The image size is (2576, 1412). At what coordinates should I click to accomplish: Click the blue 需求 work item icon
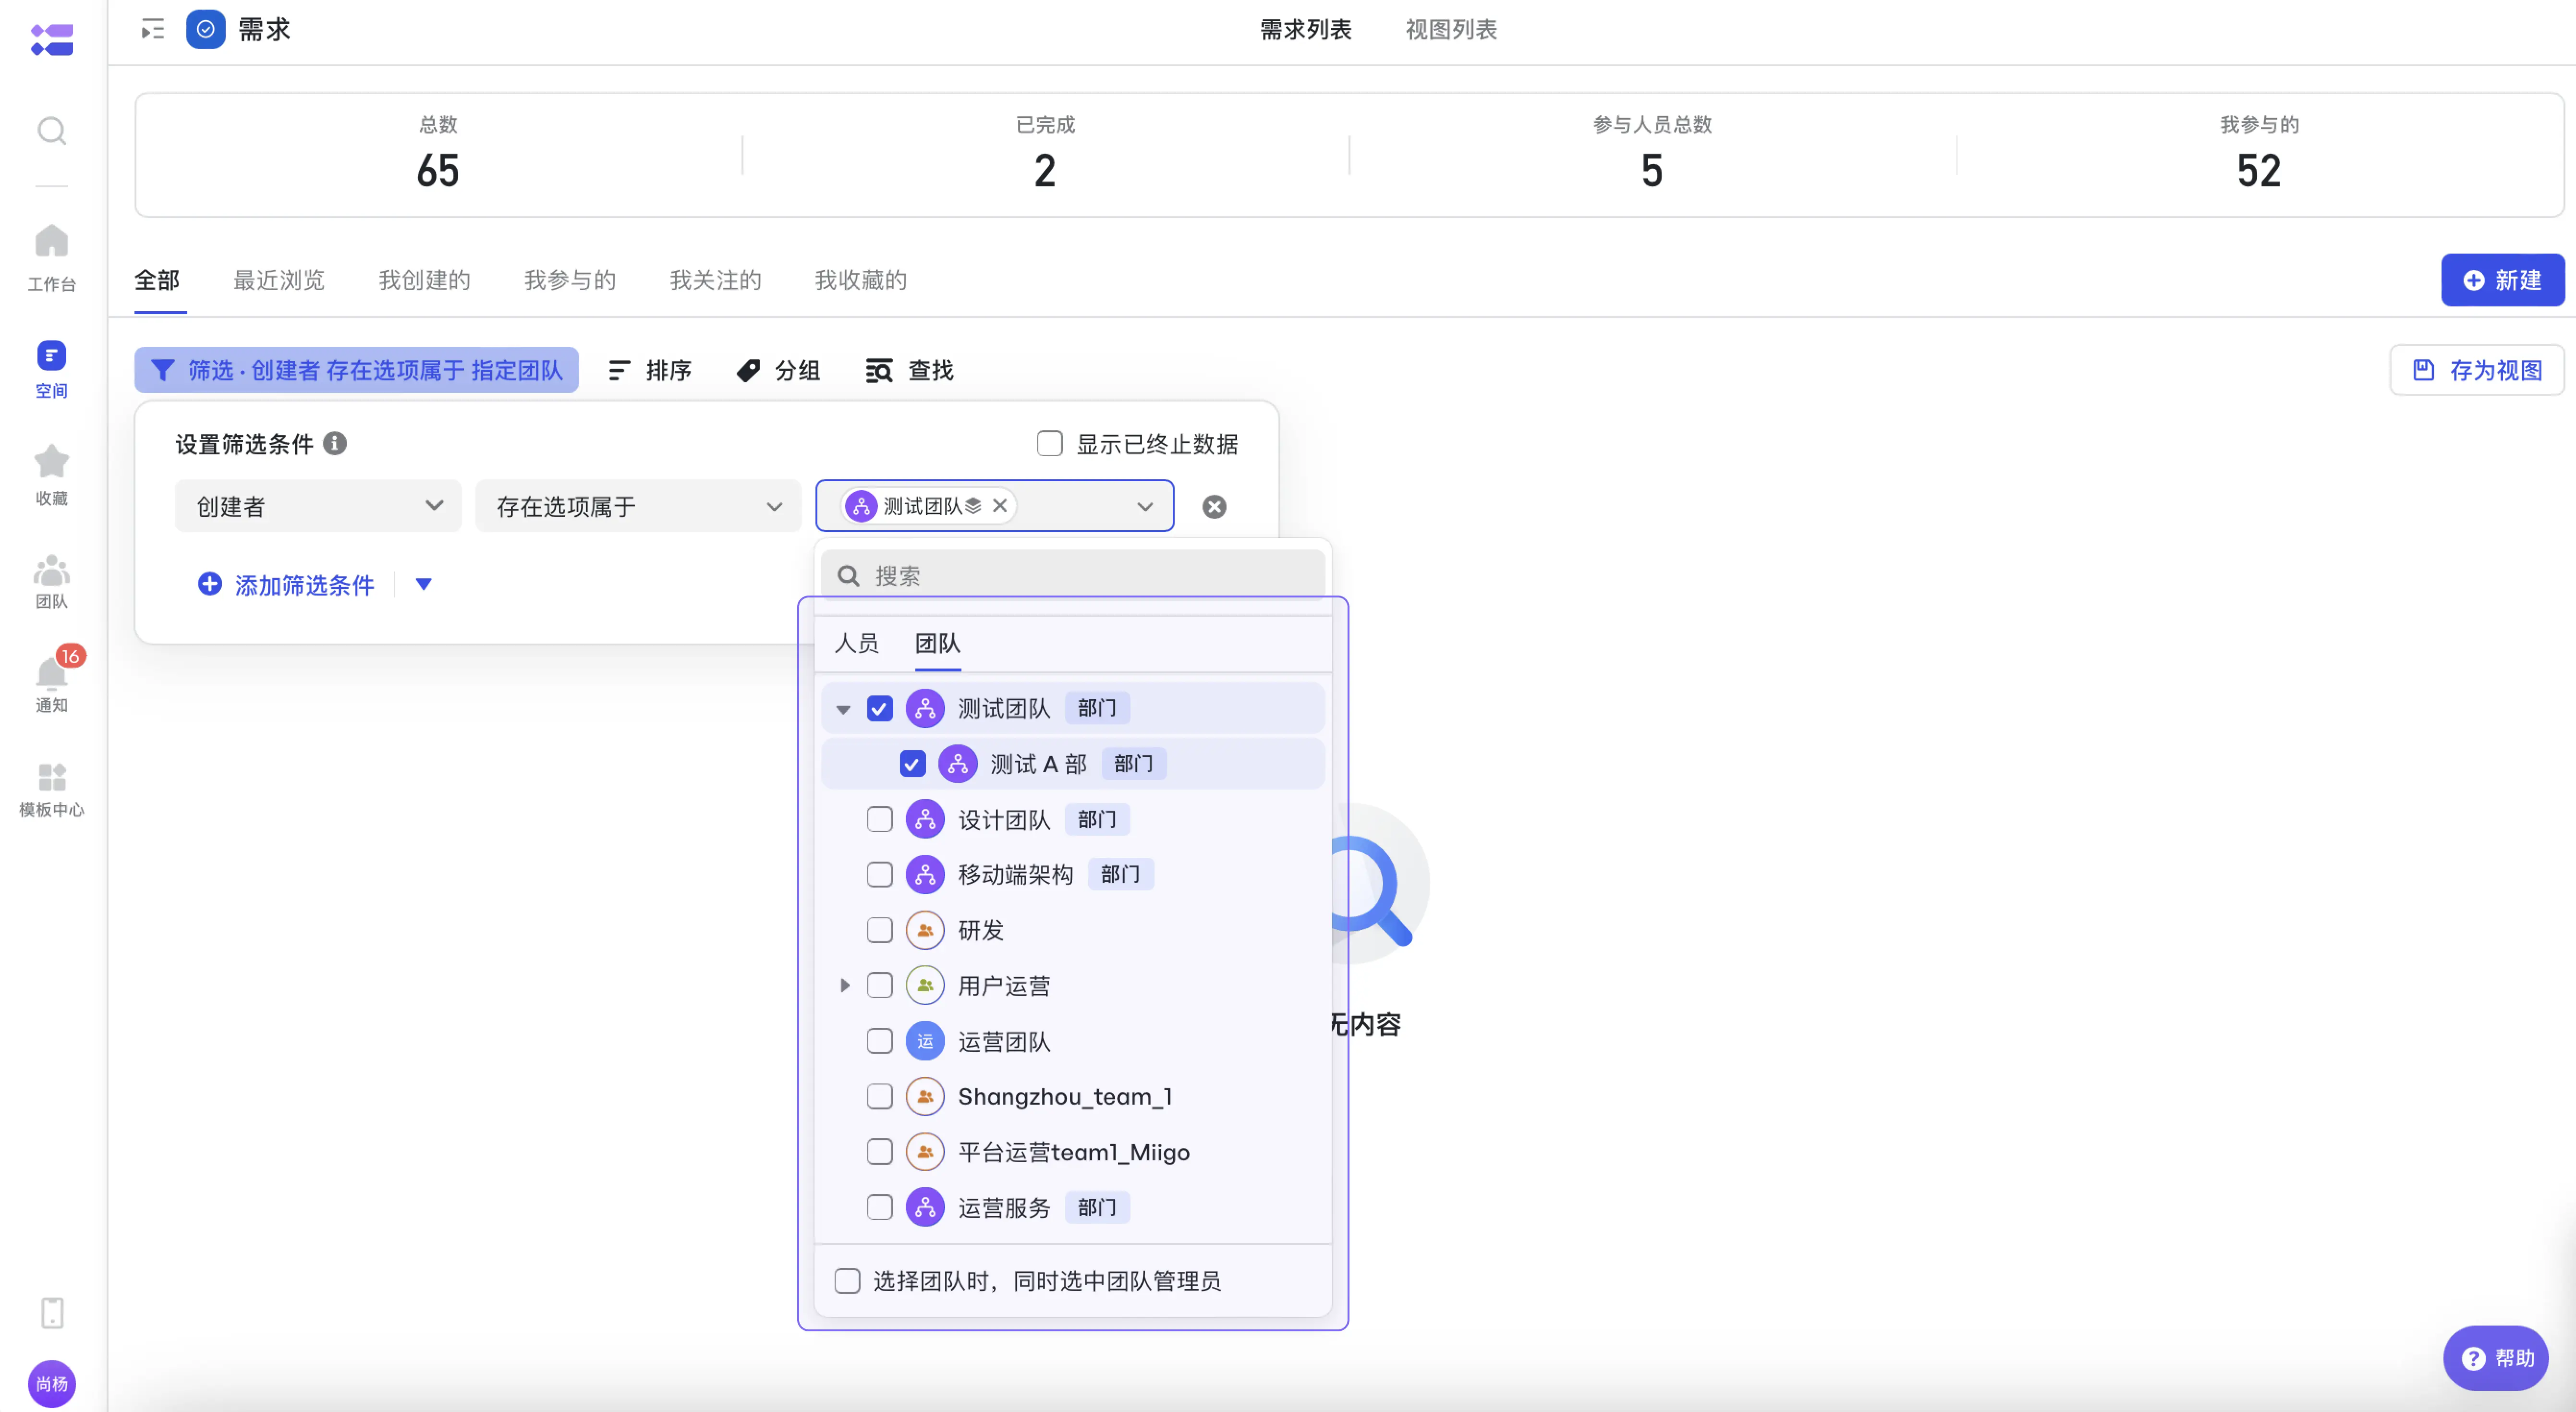[206, 30]
